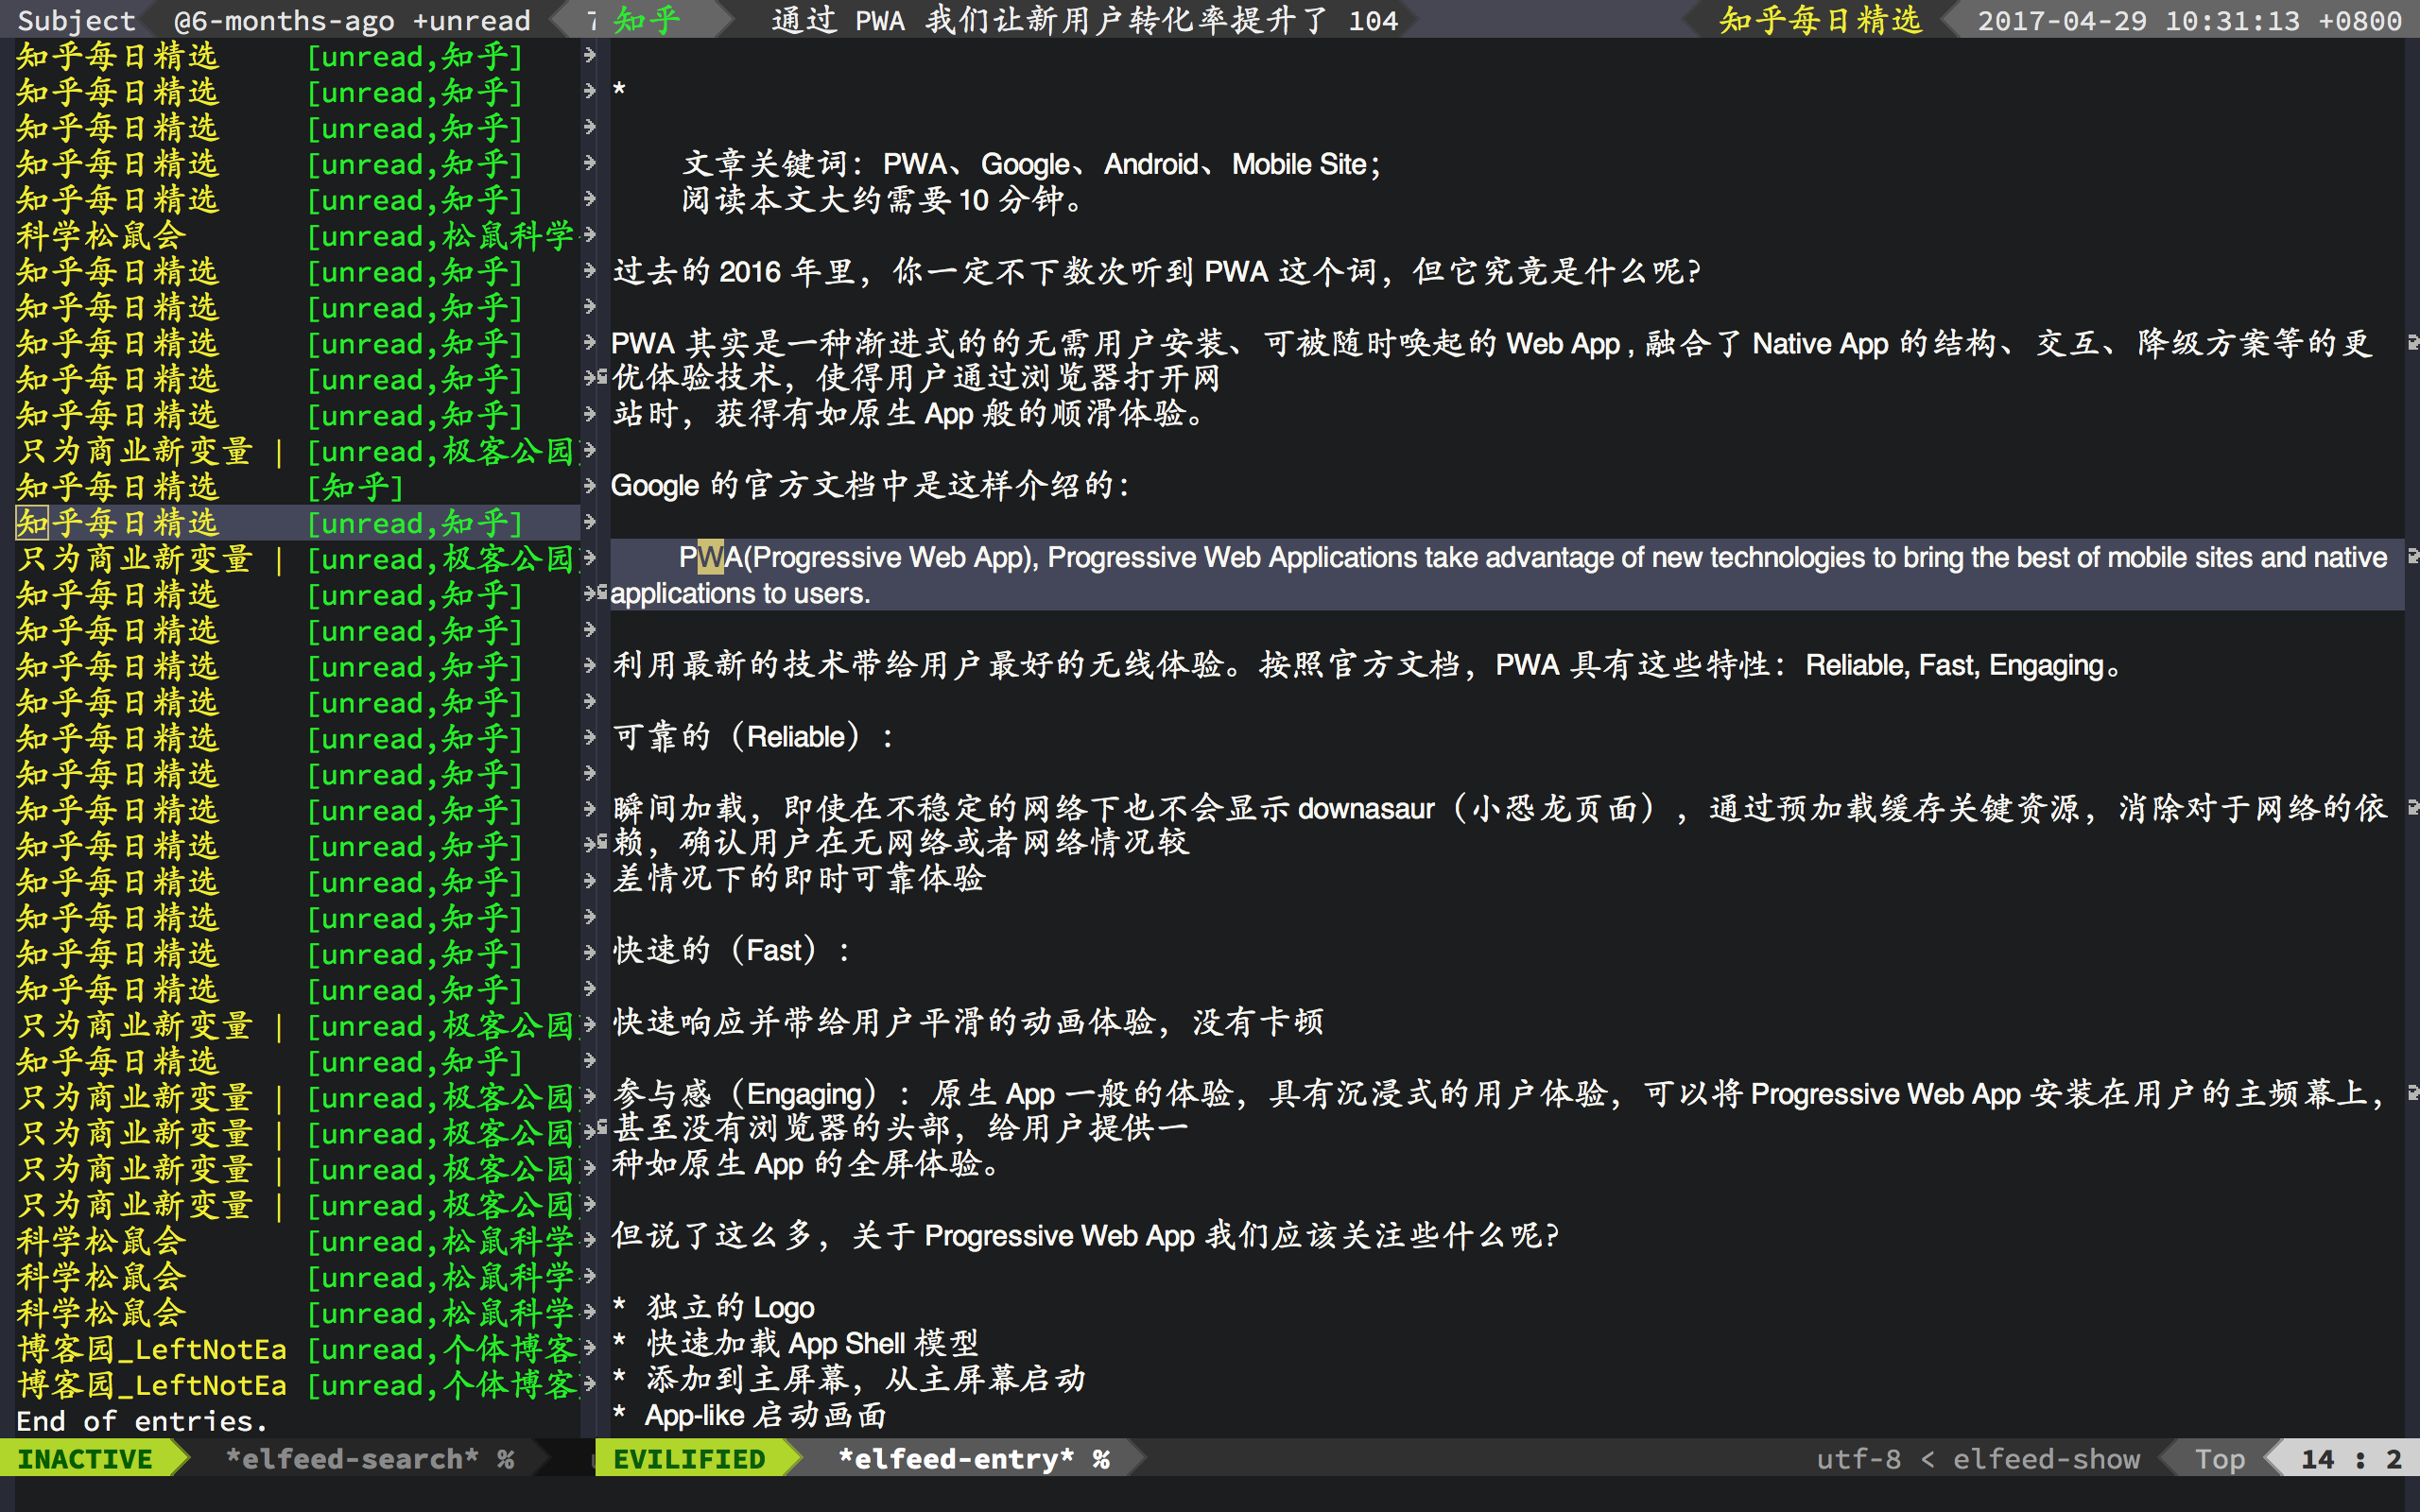Click the 知乎 tag in the entry header
This screenshot has width=2420, height=1512.
pyautogui.click(x=646, y=20)
